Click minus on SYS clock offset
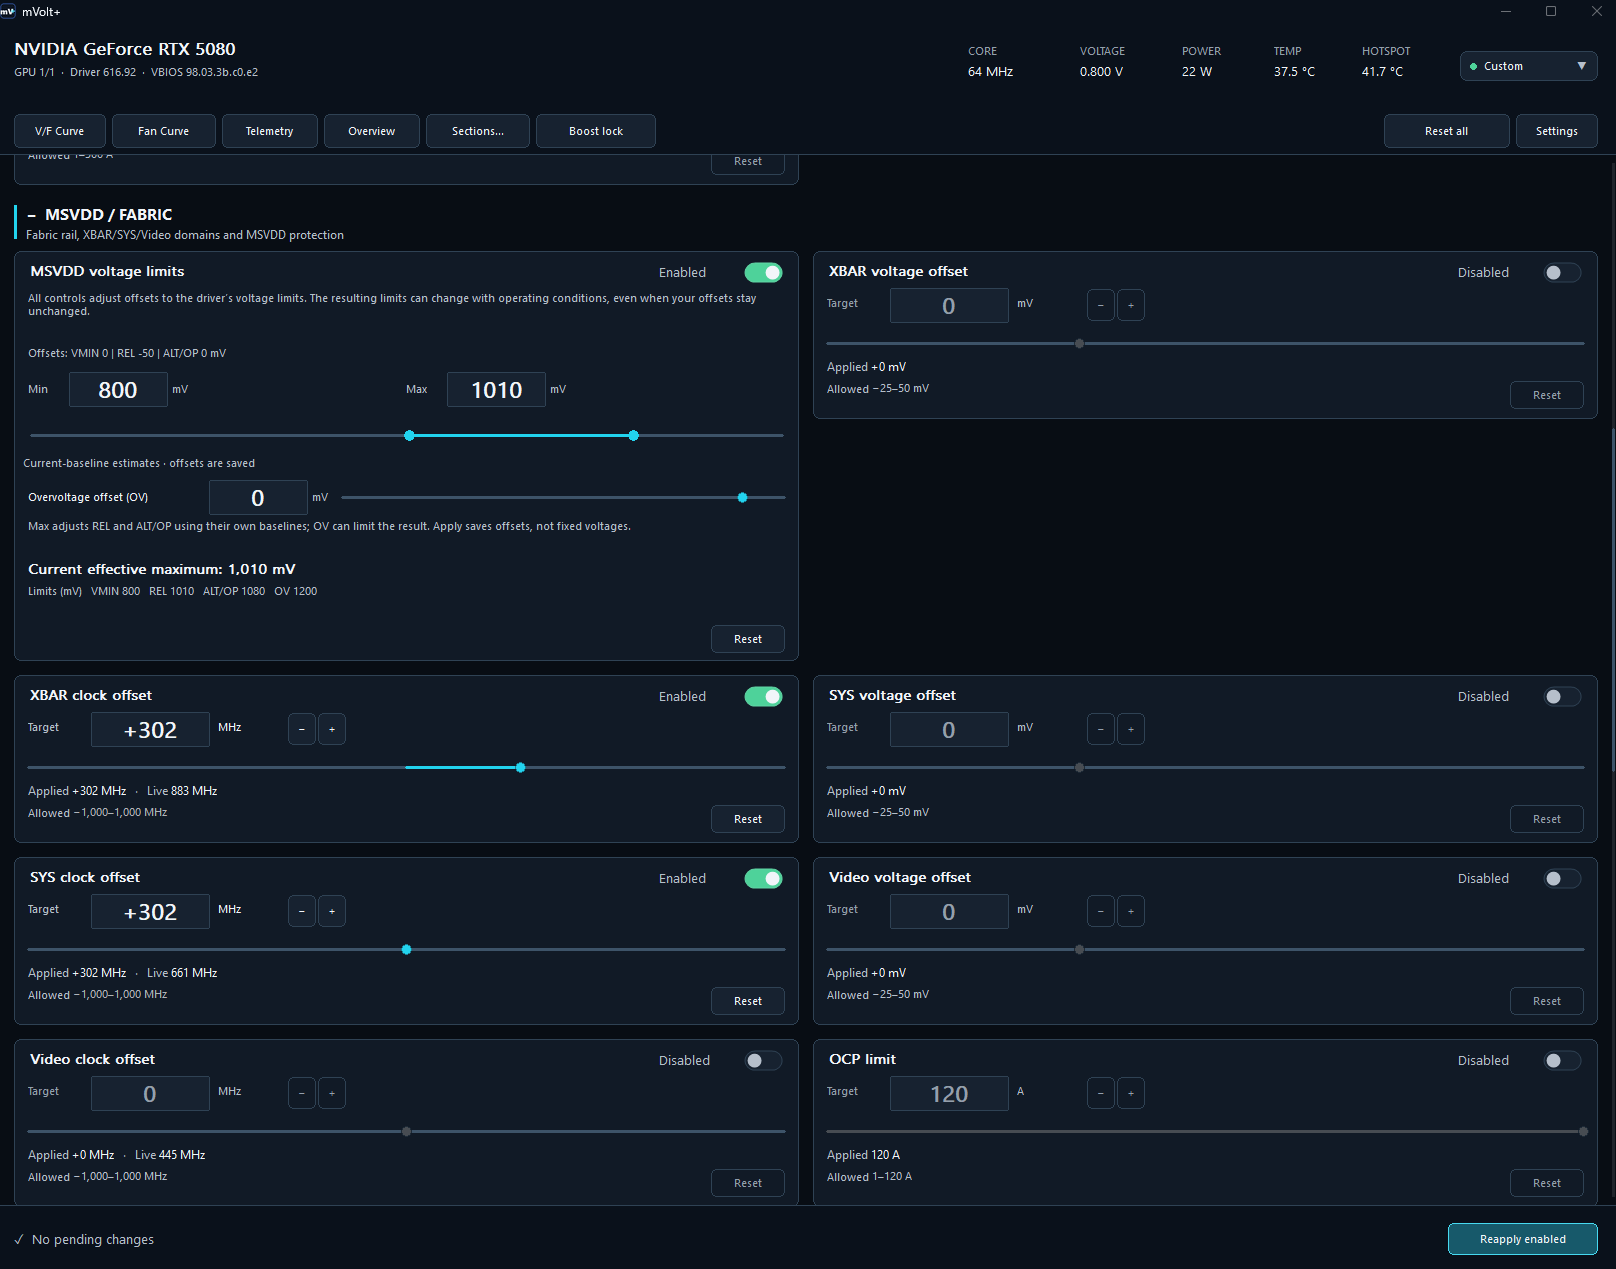The height and width of the screenshot is (1269, 1616). click(302, 911)
